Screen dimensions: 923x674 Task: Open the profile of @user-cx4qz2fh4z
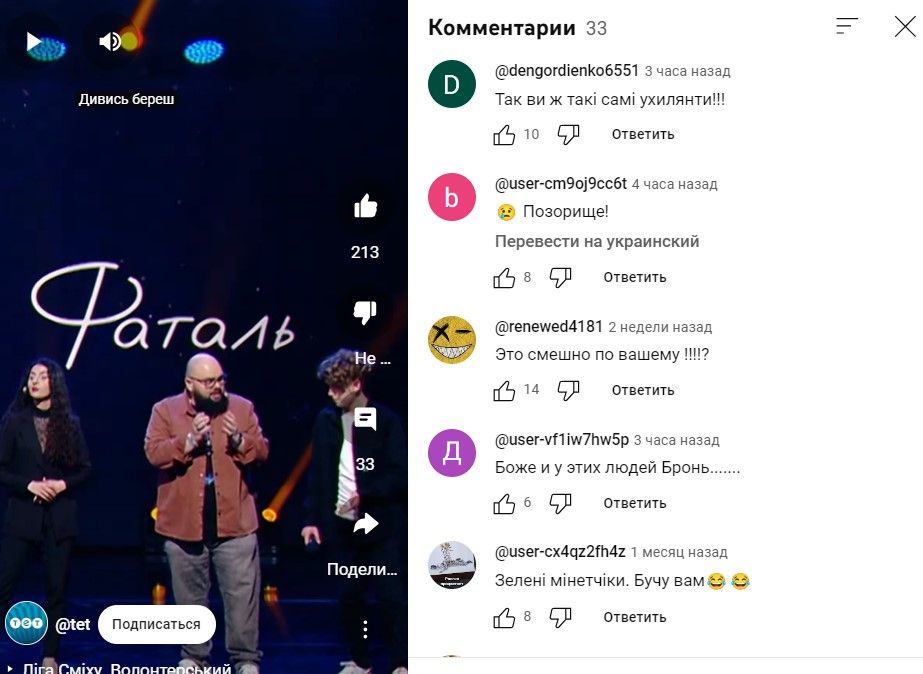pos(560,552)
